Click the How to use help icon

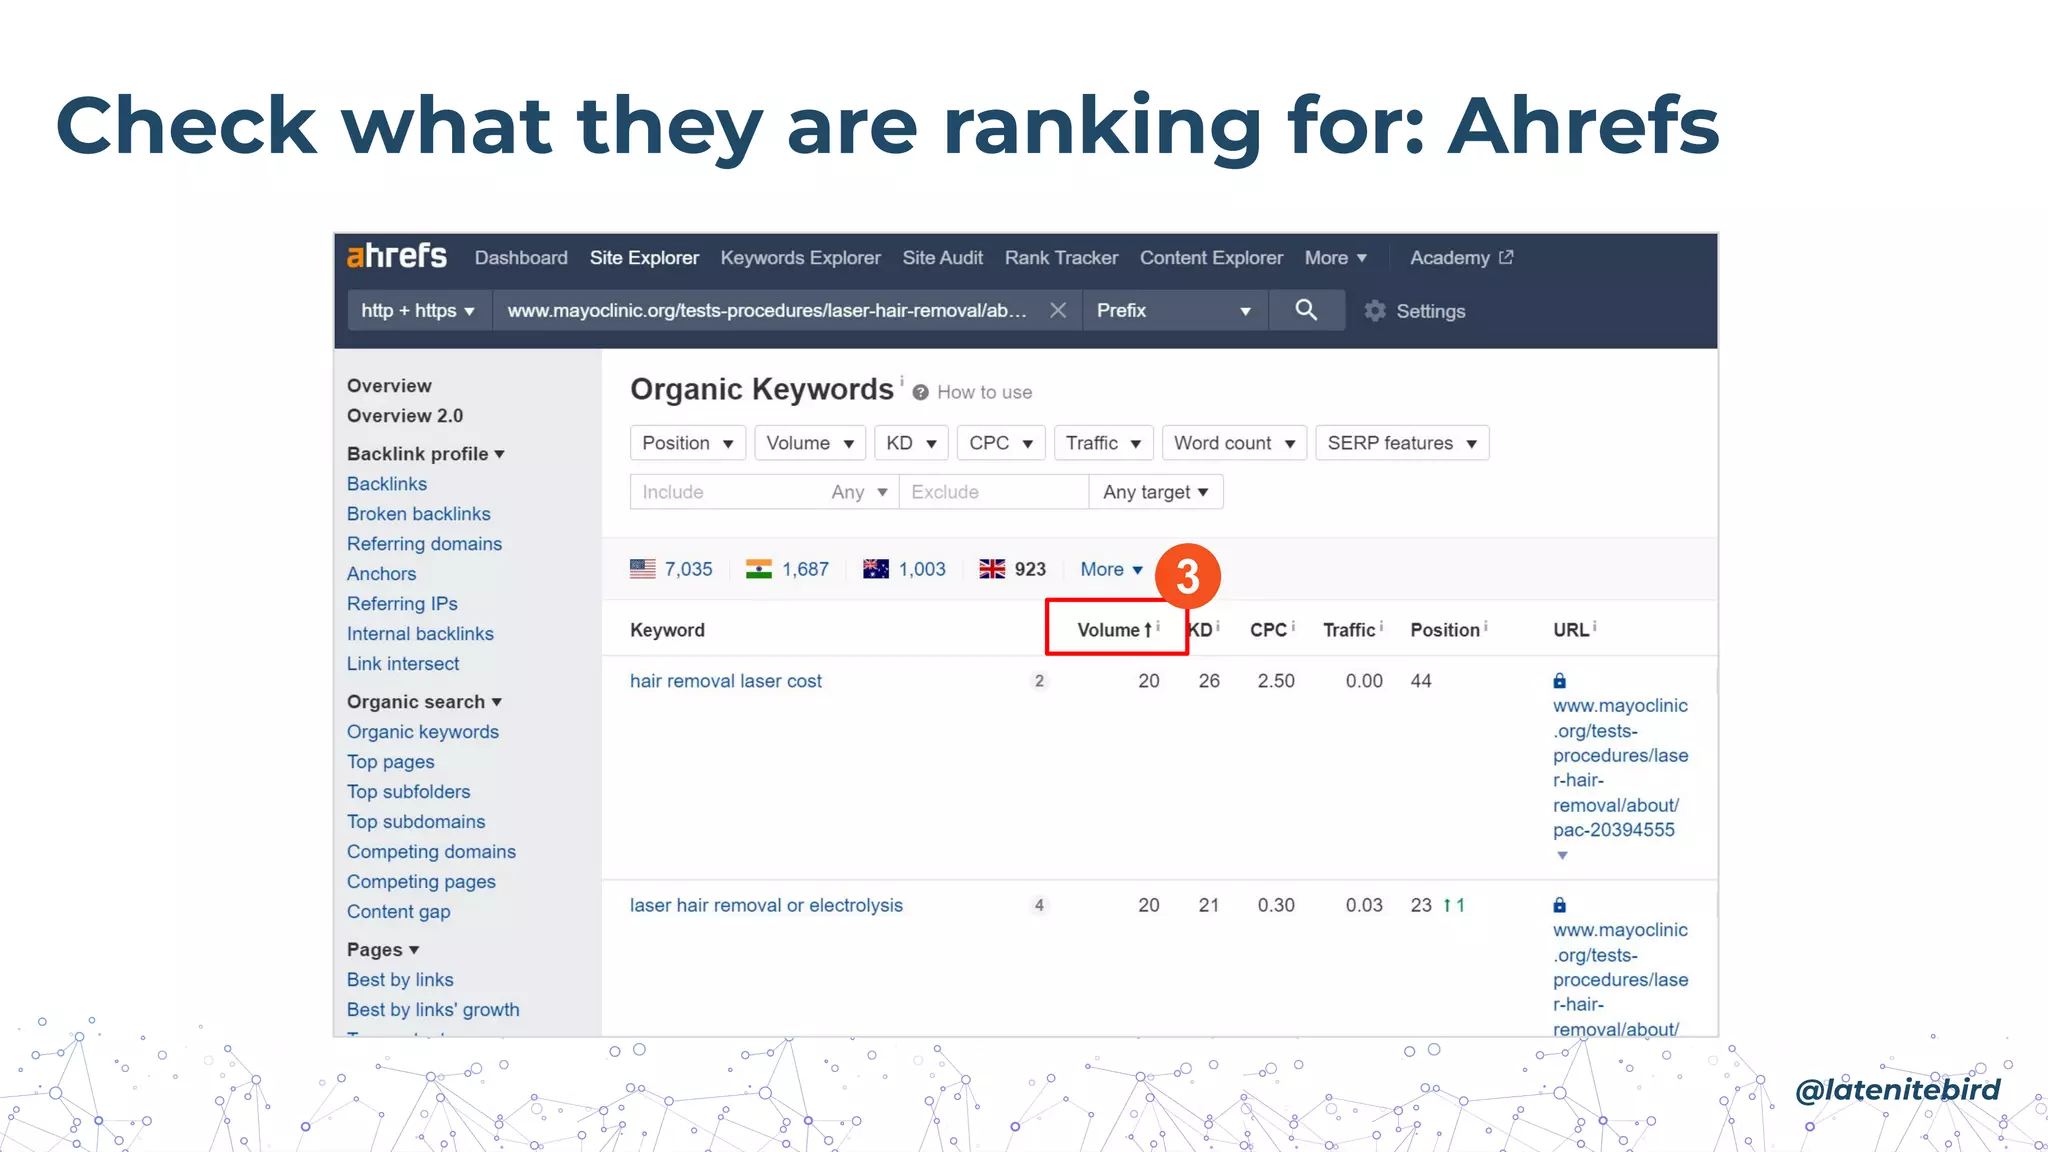[x=920, y=393]
